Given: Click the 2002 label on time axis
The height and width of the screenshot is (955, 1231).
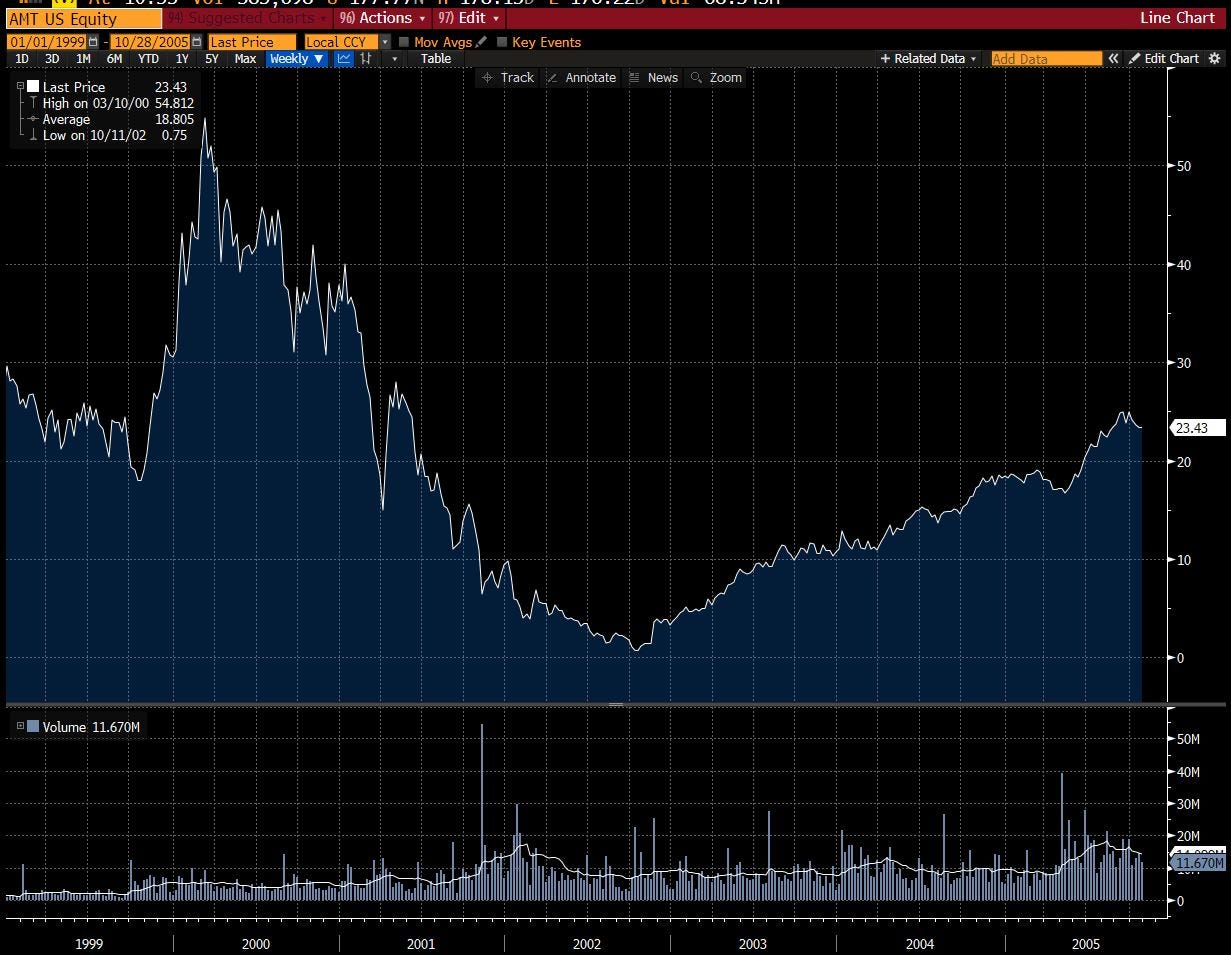Looking at the screenshot, I should click(x=586, y=944).
